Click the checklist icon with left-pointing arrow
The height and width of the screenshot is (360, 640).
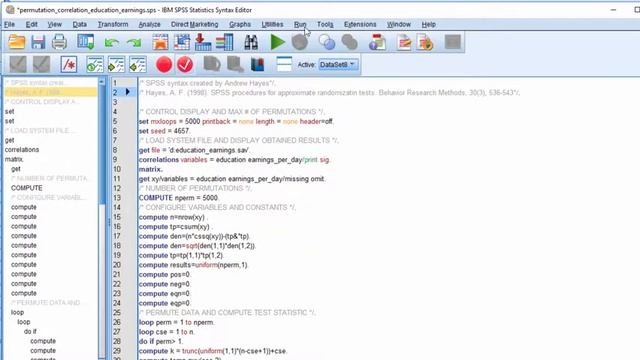click(x=138, y=64)
